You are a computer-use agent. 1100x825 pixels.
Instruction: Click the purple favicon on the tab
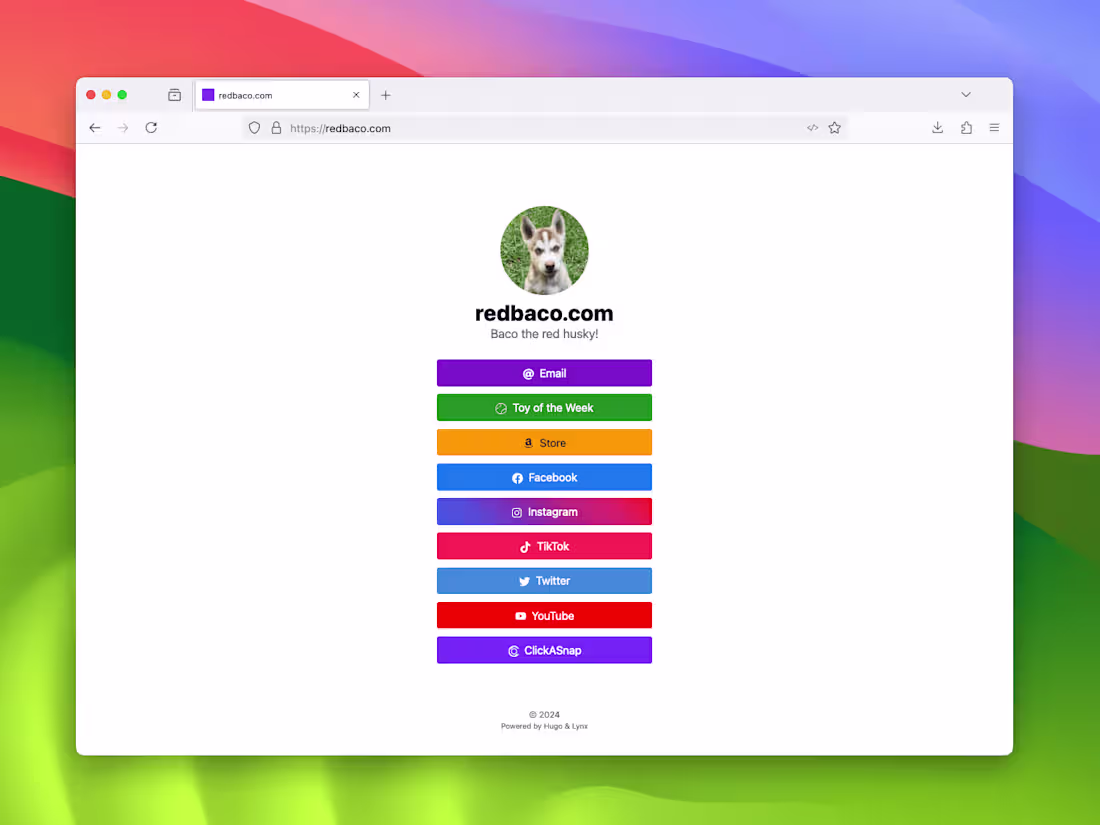pyautogui.click(x=208, y=95)
